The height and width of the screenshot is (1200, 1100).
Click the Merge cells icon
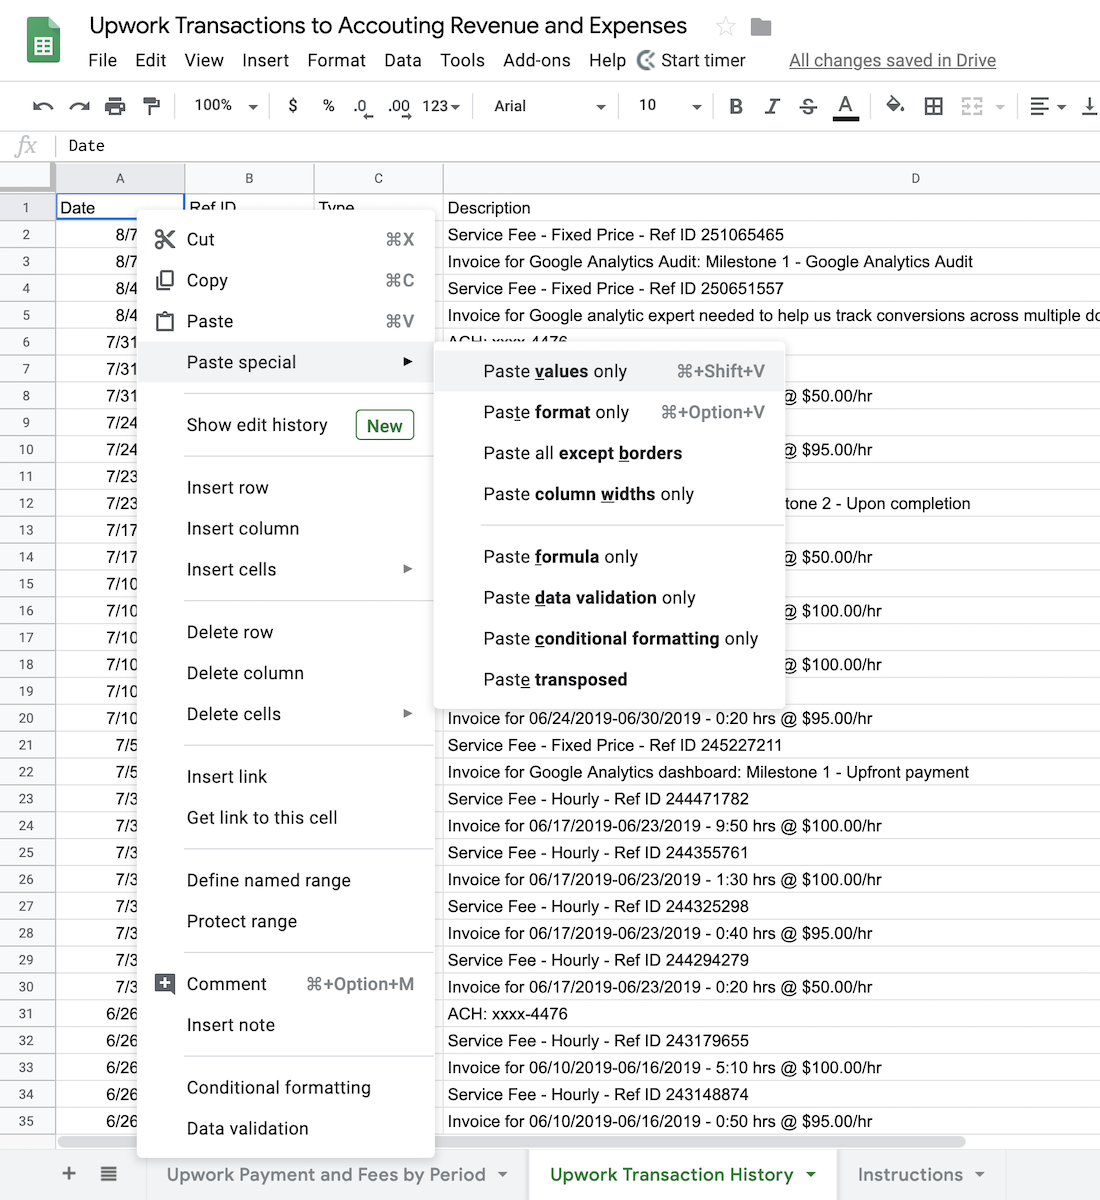[x=972, y=106]
